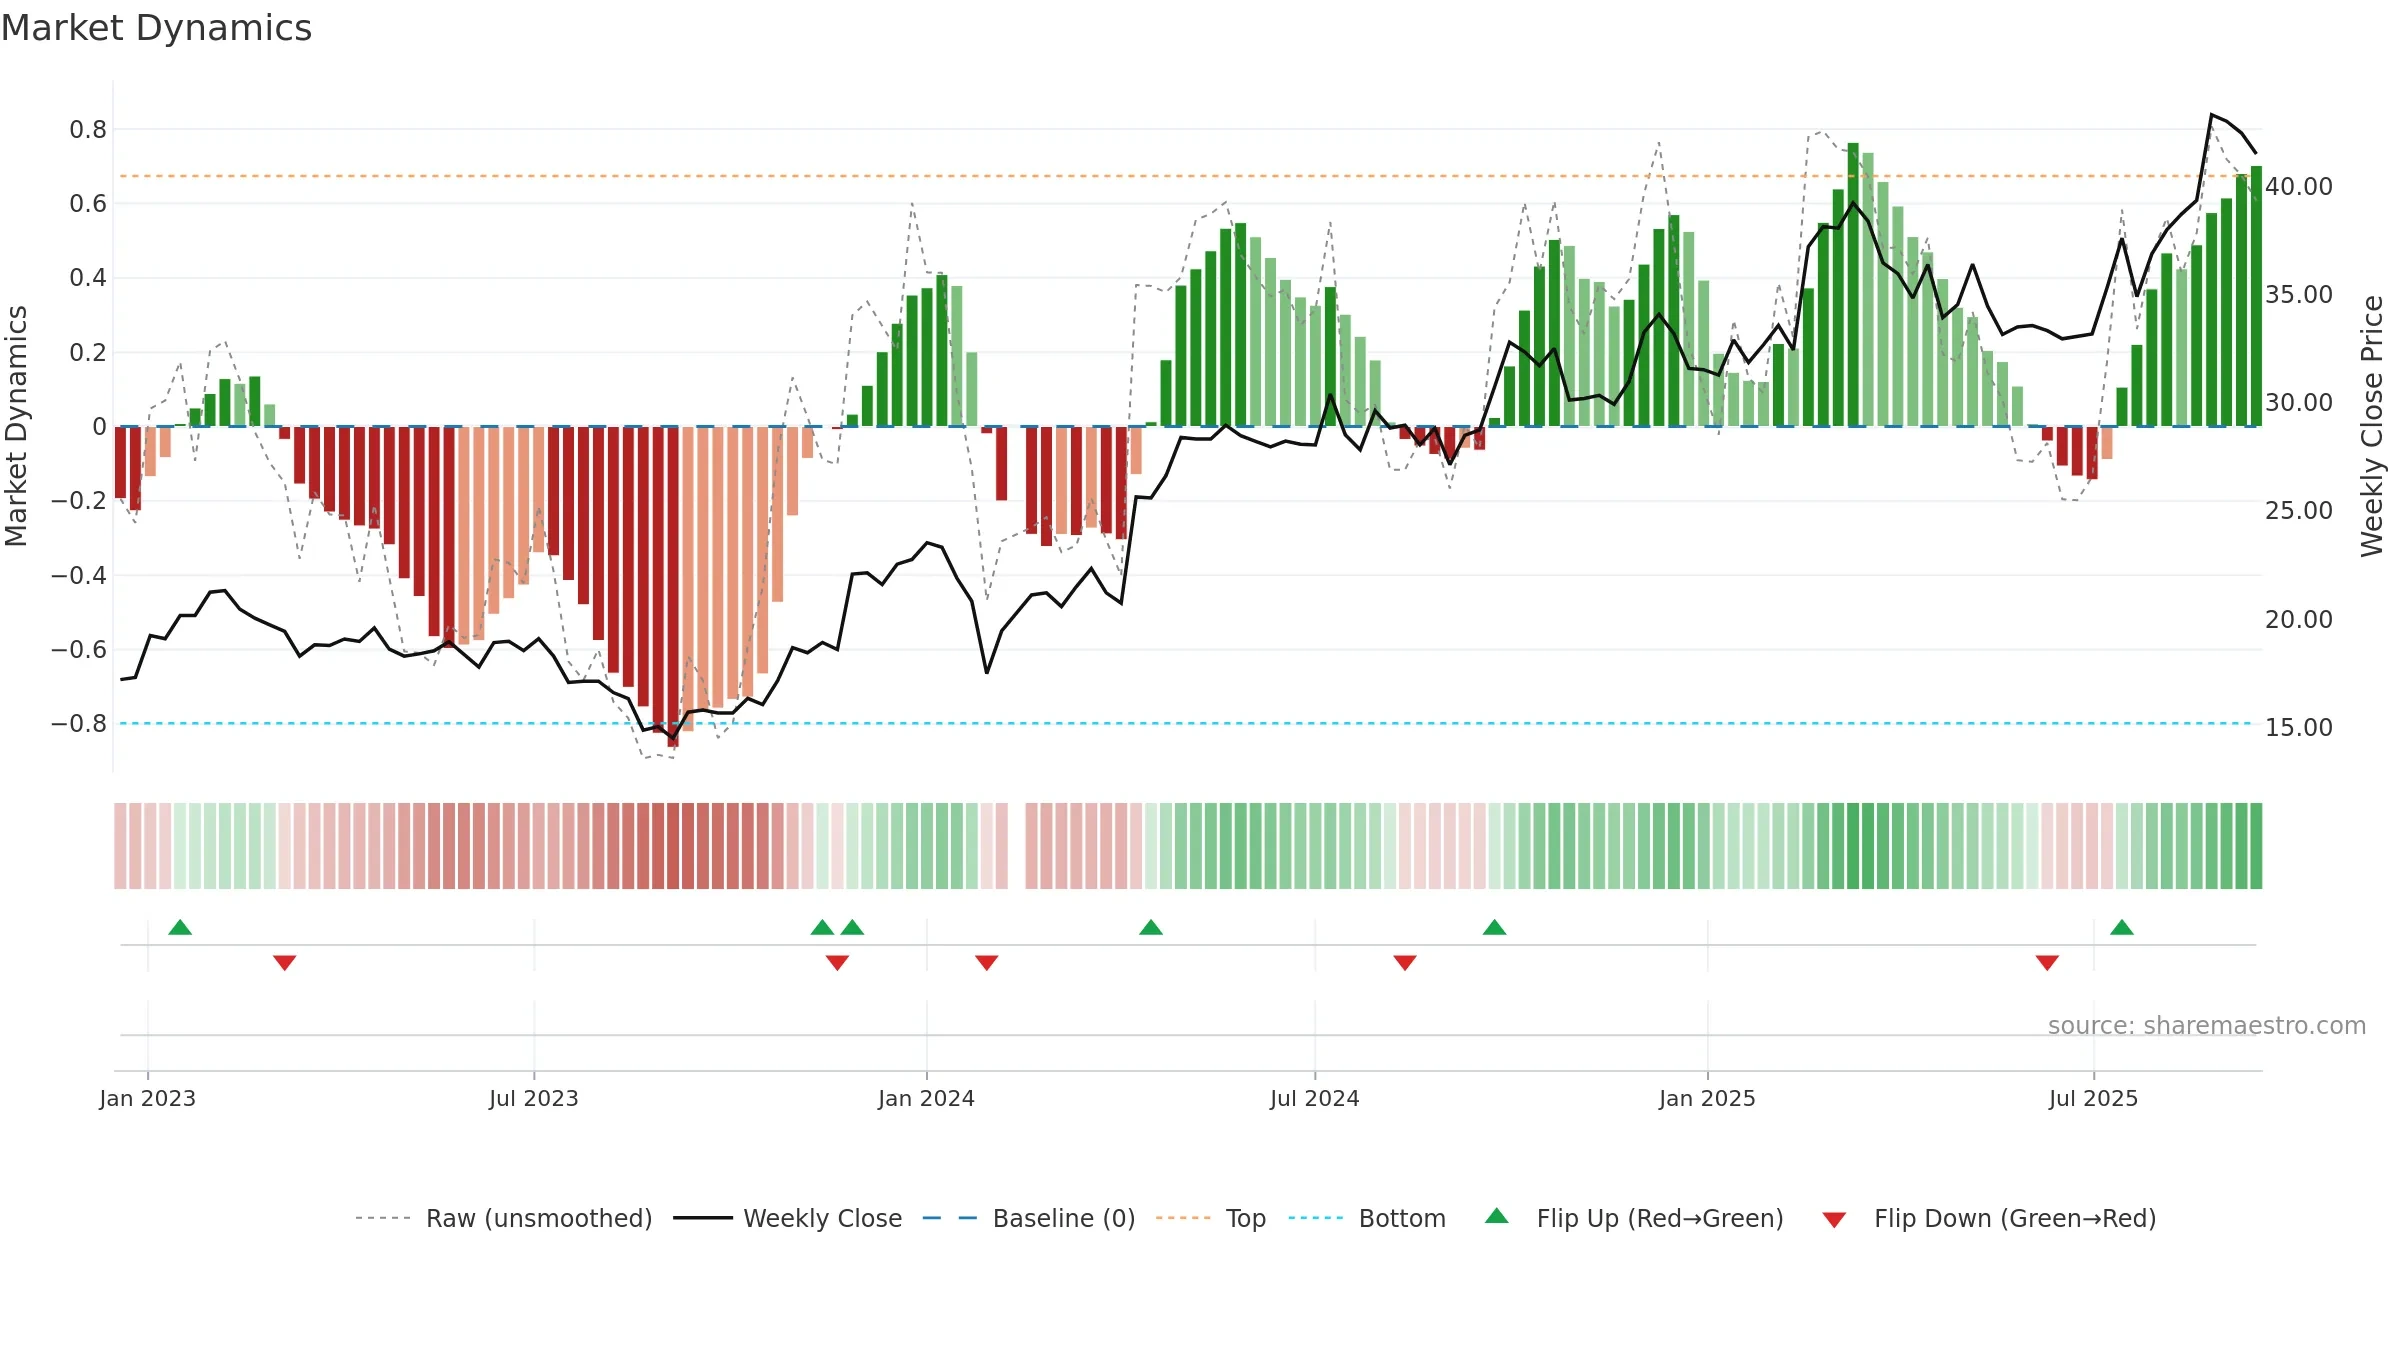Select the flip-up marker in September 2024

tap(1494, 927)
